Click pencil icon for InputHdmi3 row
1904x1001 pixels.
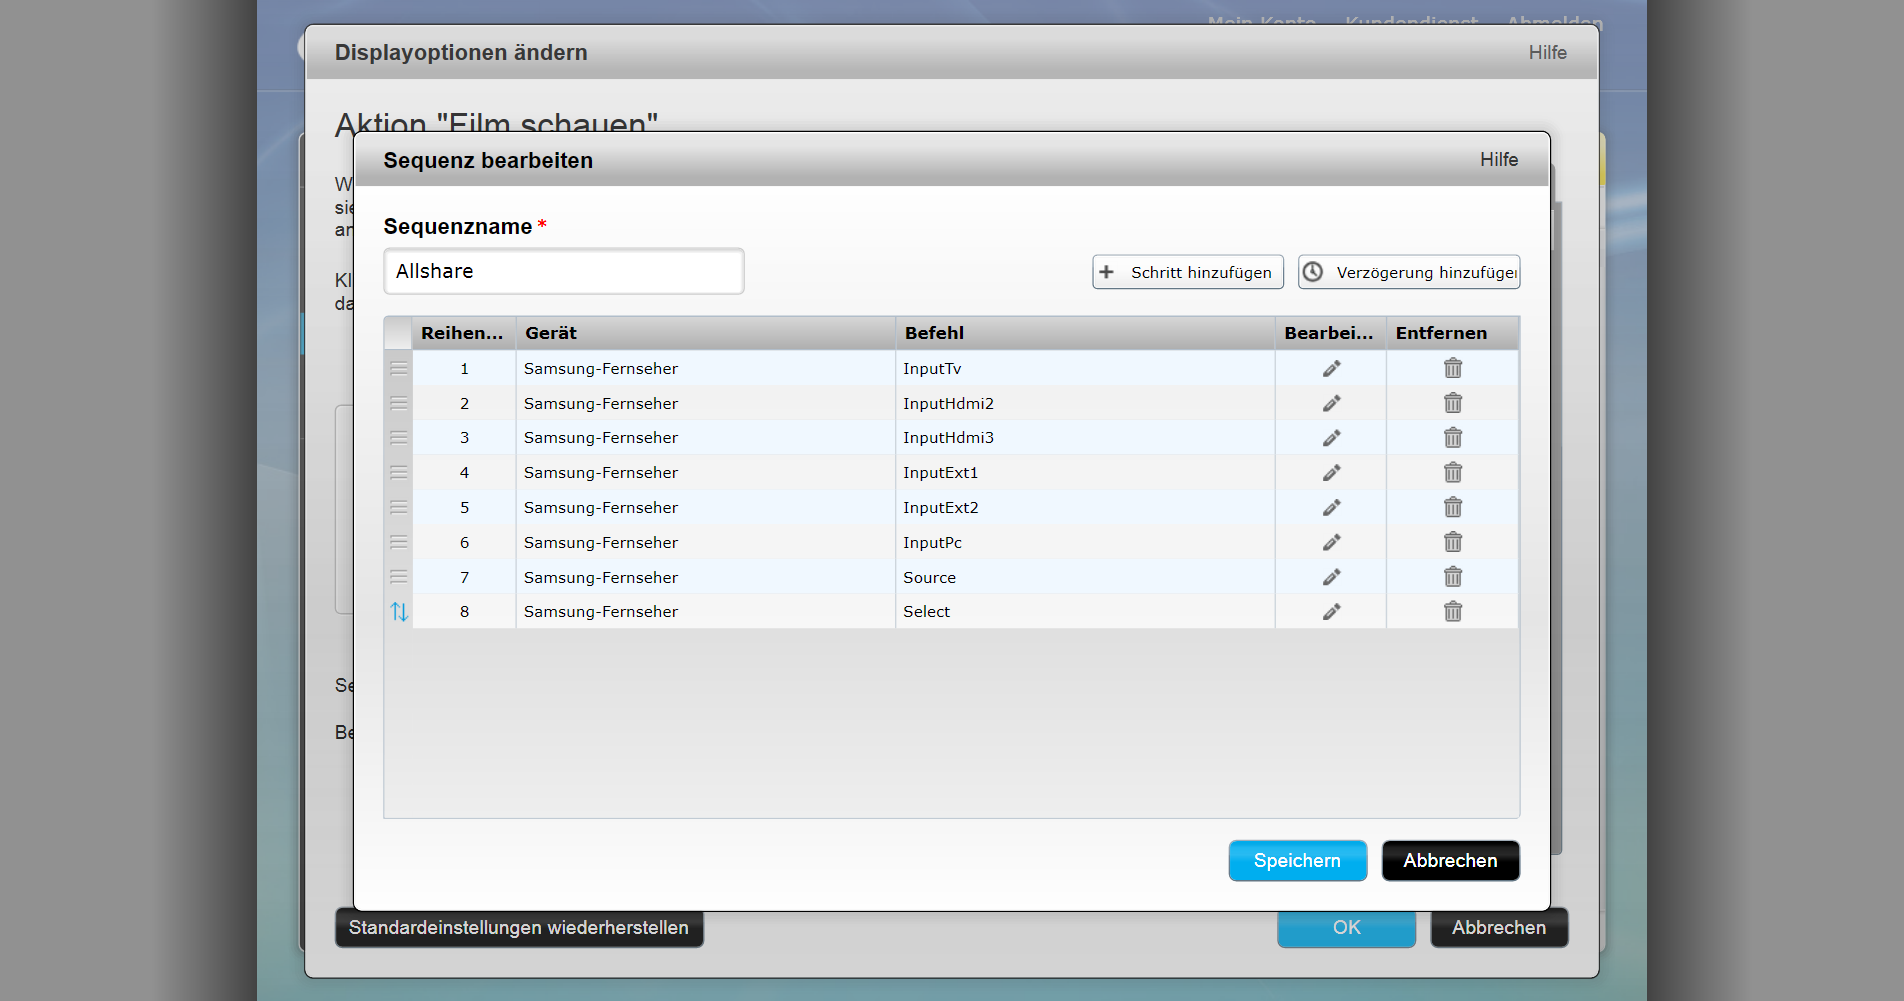click(1331, 438)
